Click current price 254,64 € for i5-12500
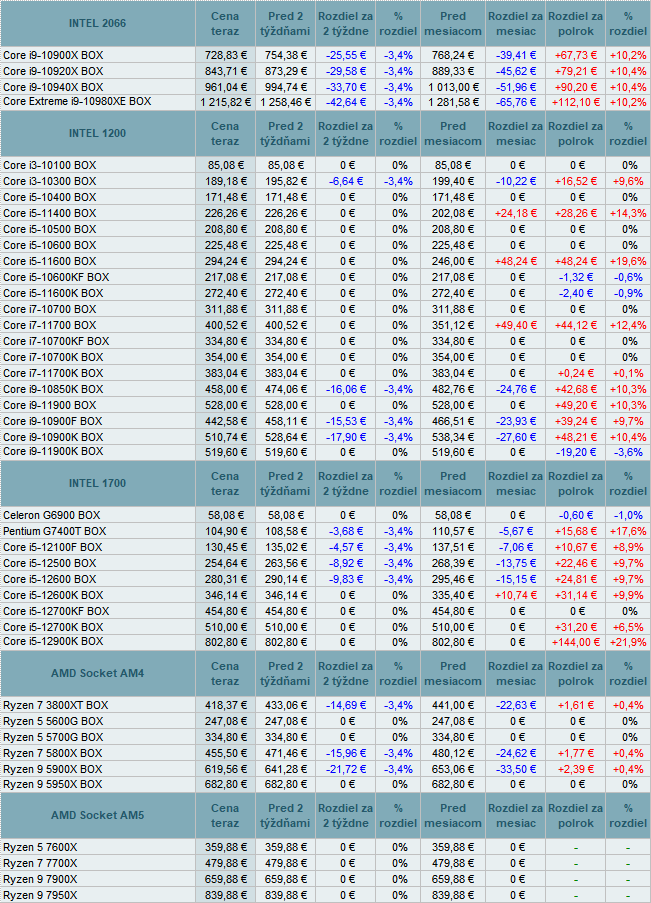The image size is (651, 903). [226, 563]
